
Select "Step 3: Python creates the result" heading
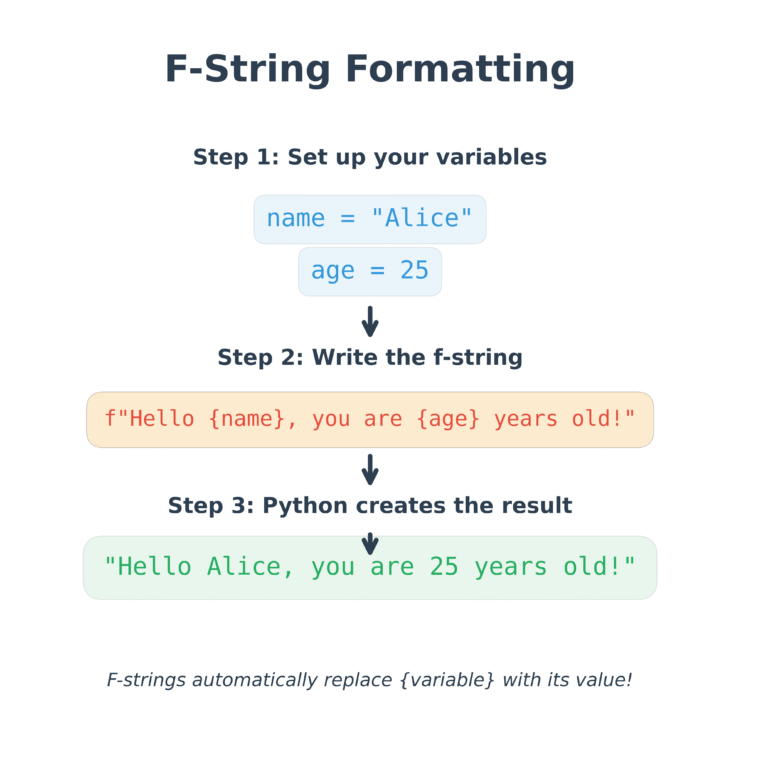click(370, 506)
